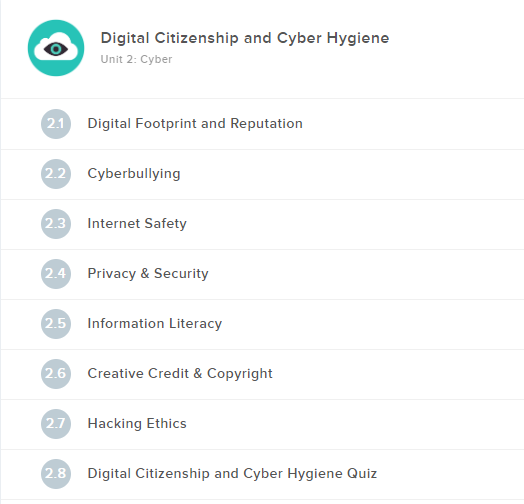The height and width of the screenshot is (504, 524).
Task: Click the 2.3 lesson number badge
Action: pos(56,224)
